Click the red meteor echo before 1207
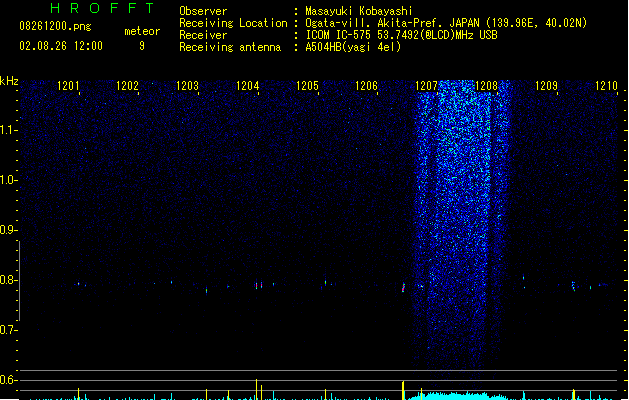Viewport: 629px width, 400px height. pos(404,288)
